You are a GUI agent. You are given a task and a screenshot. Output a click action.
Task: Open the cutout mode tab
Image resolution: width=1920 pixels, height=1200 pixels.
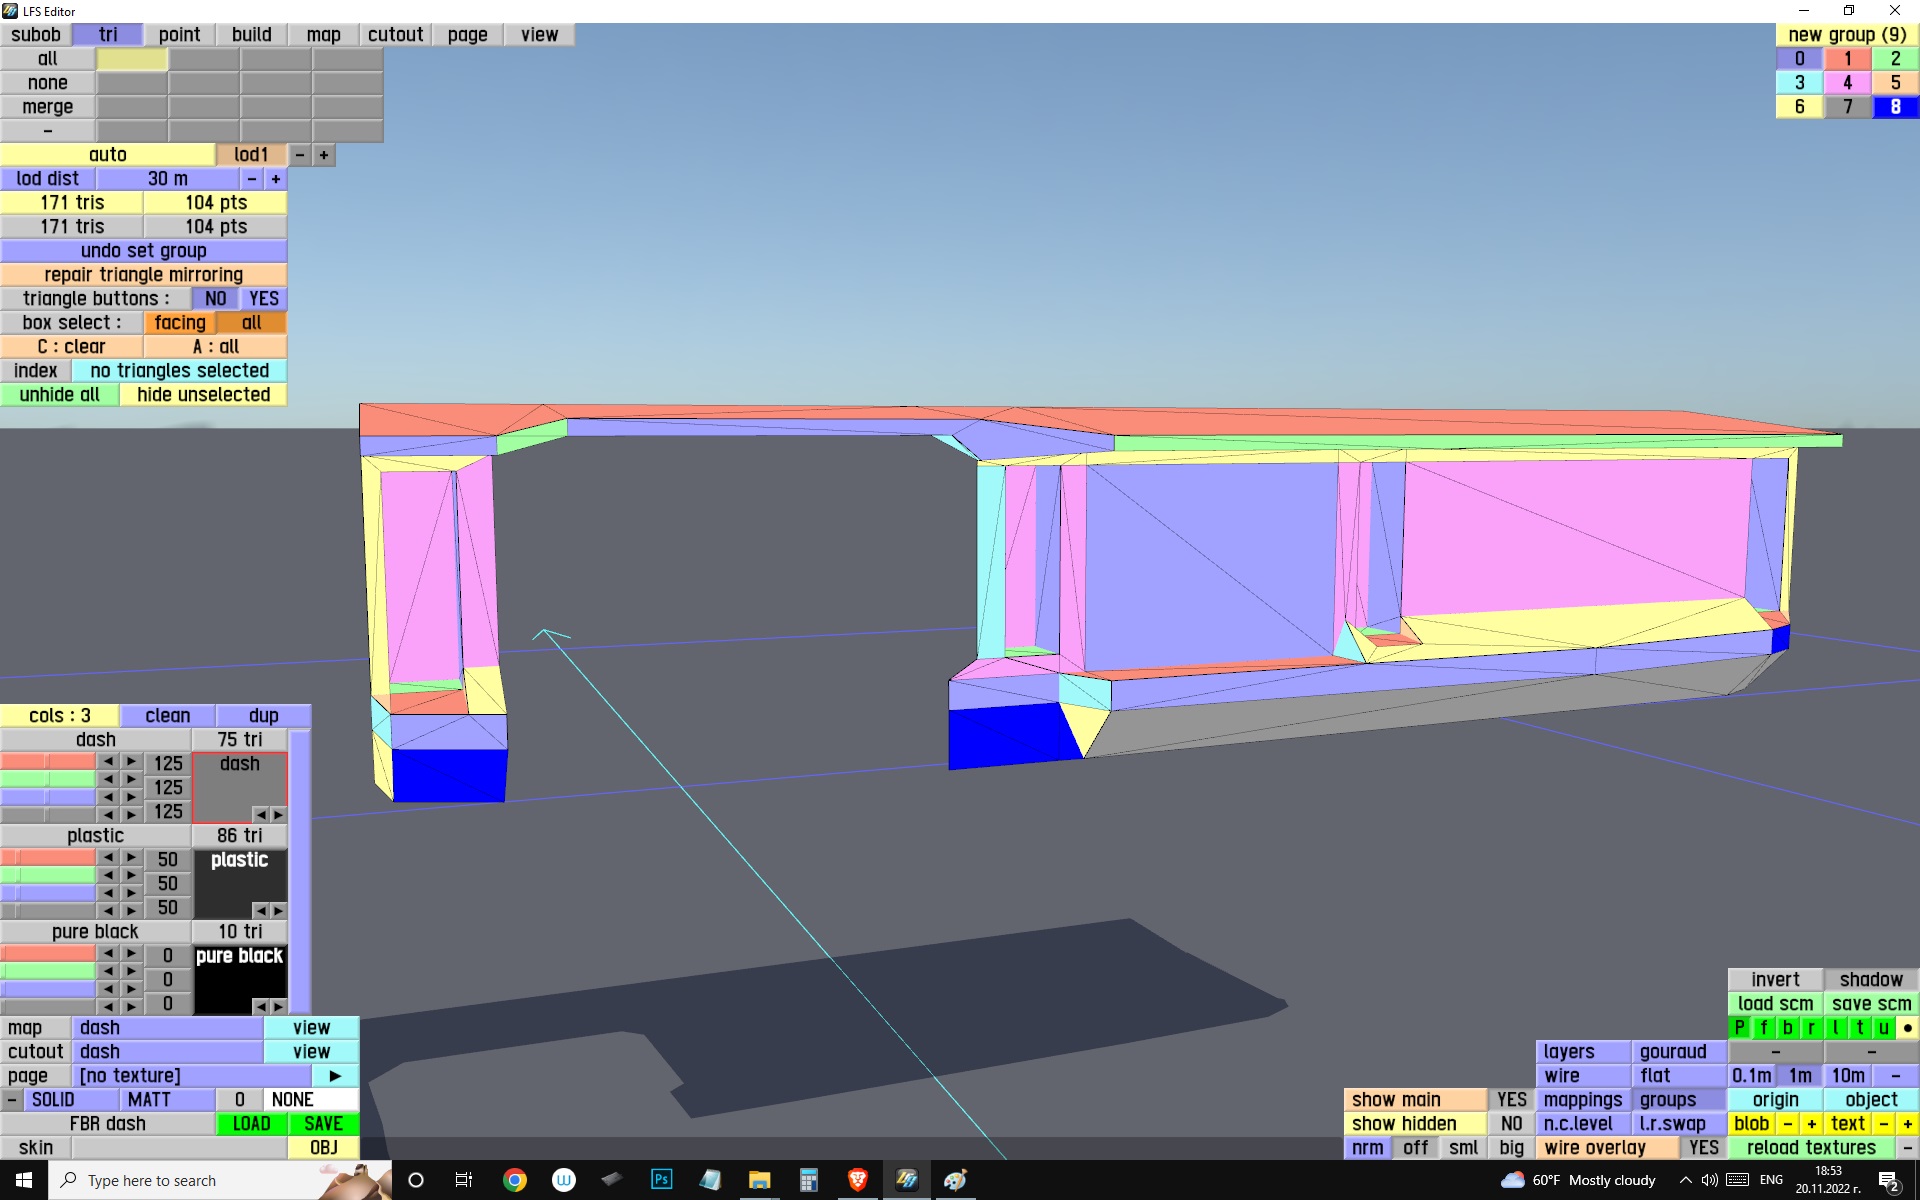coord(395,35)
